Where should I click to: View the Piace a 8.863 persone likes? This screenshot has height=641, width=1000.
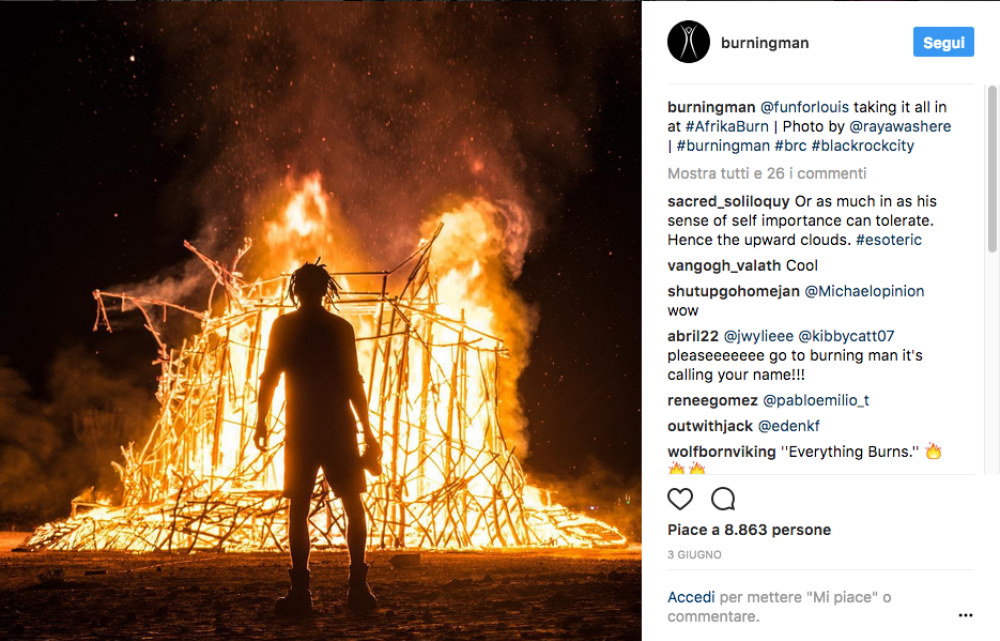749,530
